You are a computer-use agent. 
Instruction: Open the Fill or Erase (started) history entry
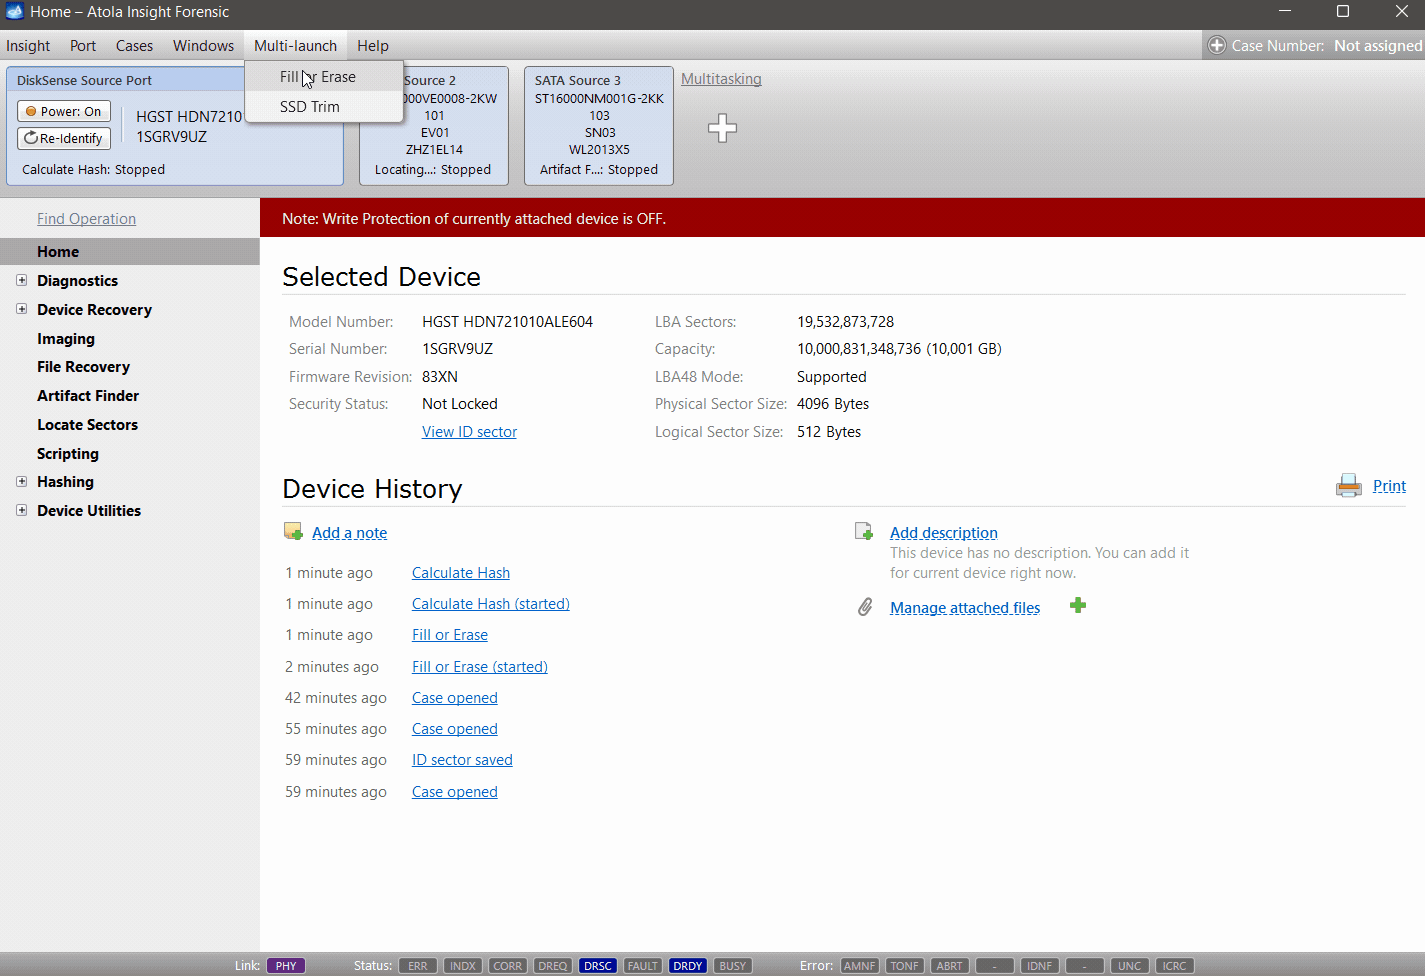click(x=480, y=667)
